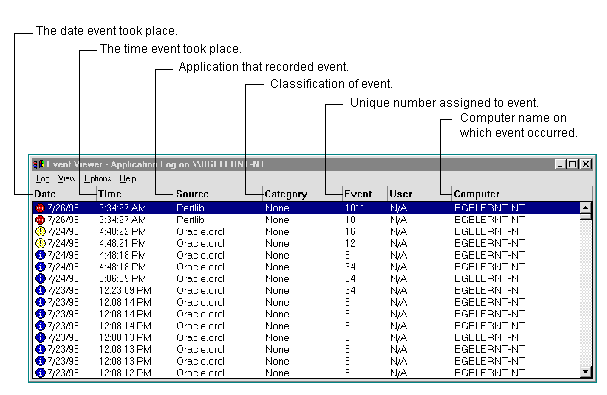
Task: Click the info icon for 12:23:09 PM event
Action: point(40,290)
